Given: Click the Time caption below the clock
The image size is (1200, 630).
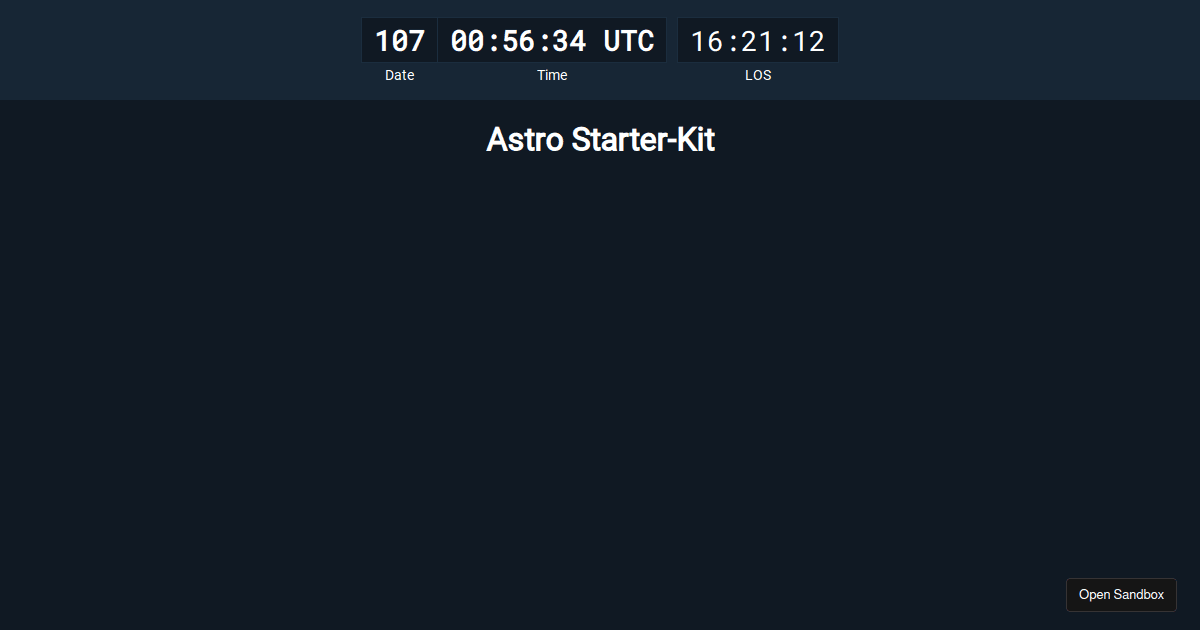Looking at the screenshot, I should 551,75.
